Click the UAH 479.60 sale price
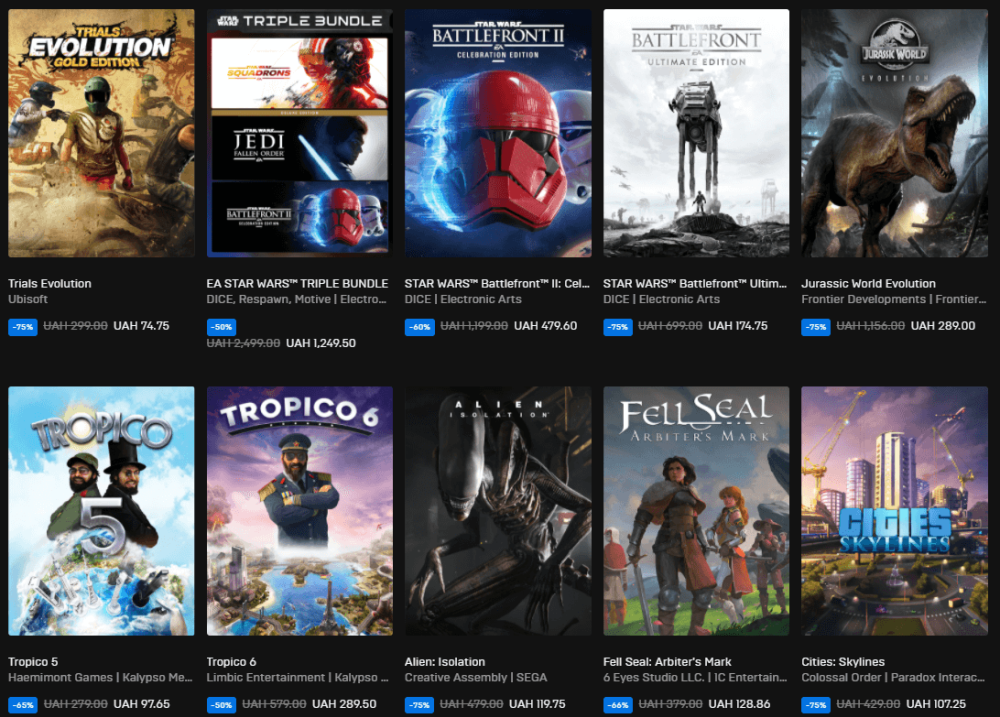1000x717 pixels. click(545, 326)
